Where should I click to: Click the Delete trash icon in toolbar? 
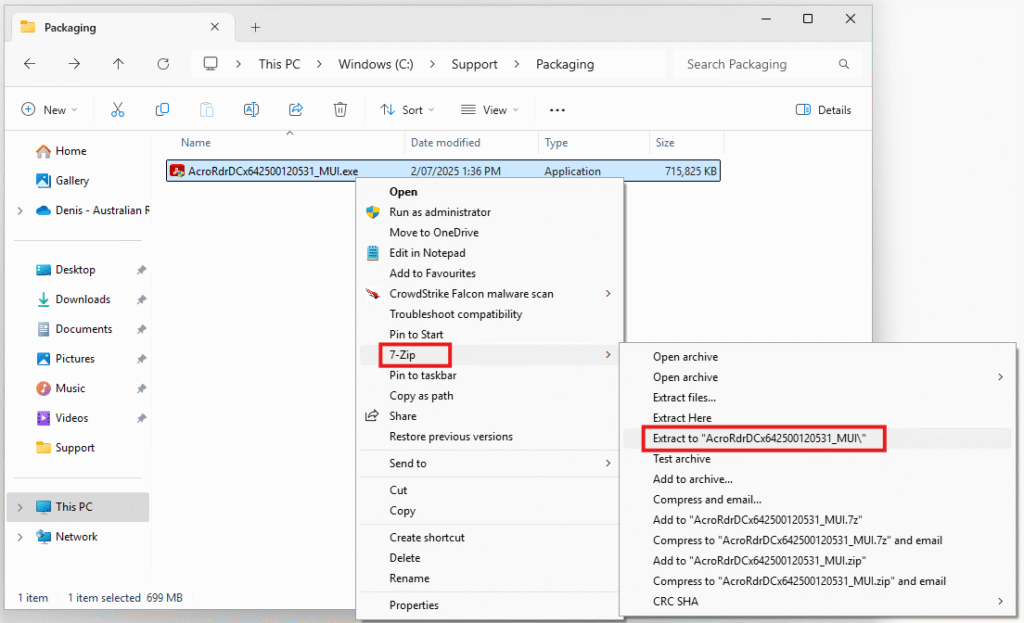[340, 110]
